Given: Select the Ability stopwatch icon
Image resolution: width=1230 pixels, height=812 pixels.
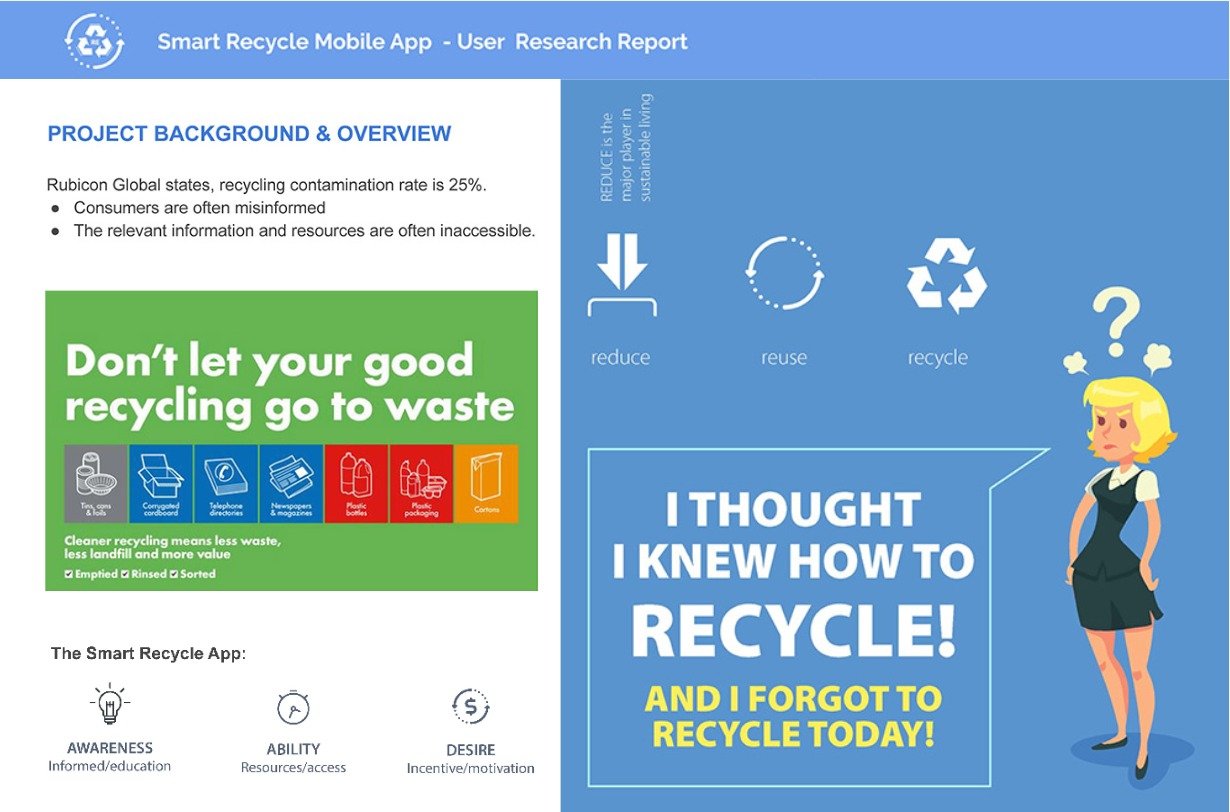Looking at the screenshot, I should (294, 708).
